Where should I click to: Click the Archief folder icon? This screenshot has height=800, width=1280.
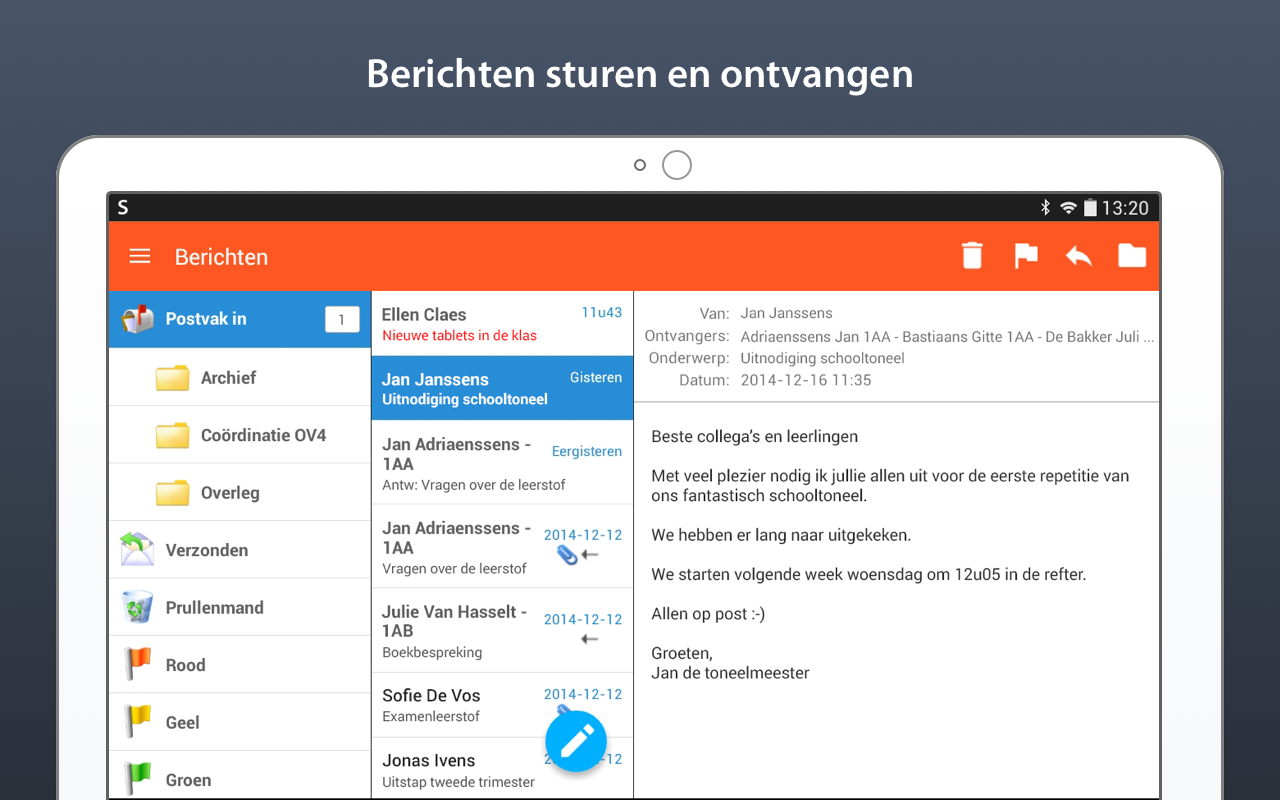tap(173, 378)
